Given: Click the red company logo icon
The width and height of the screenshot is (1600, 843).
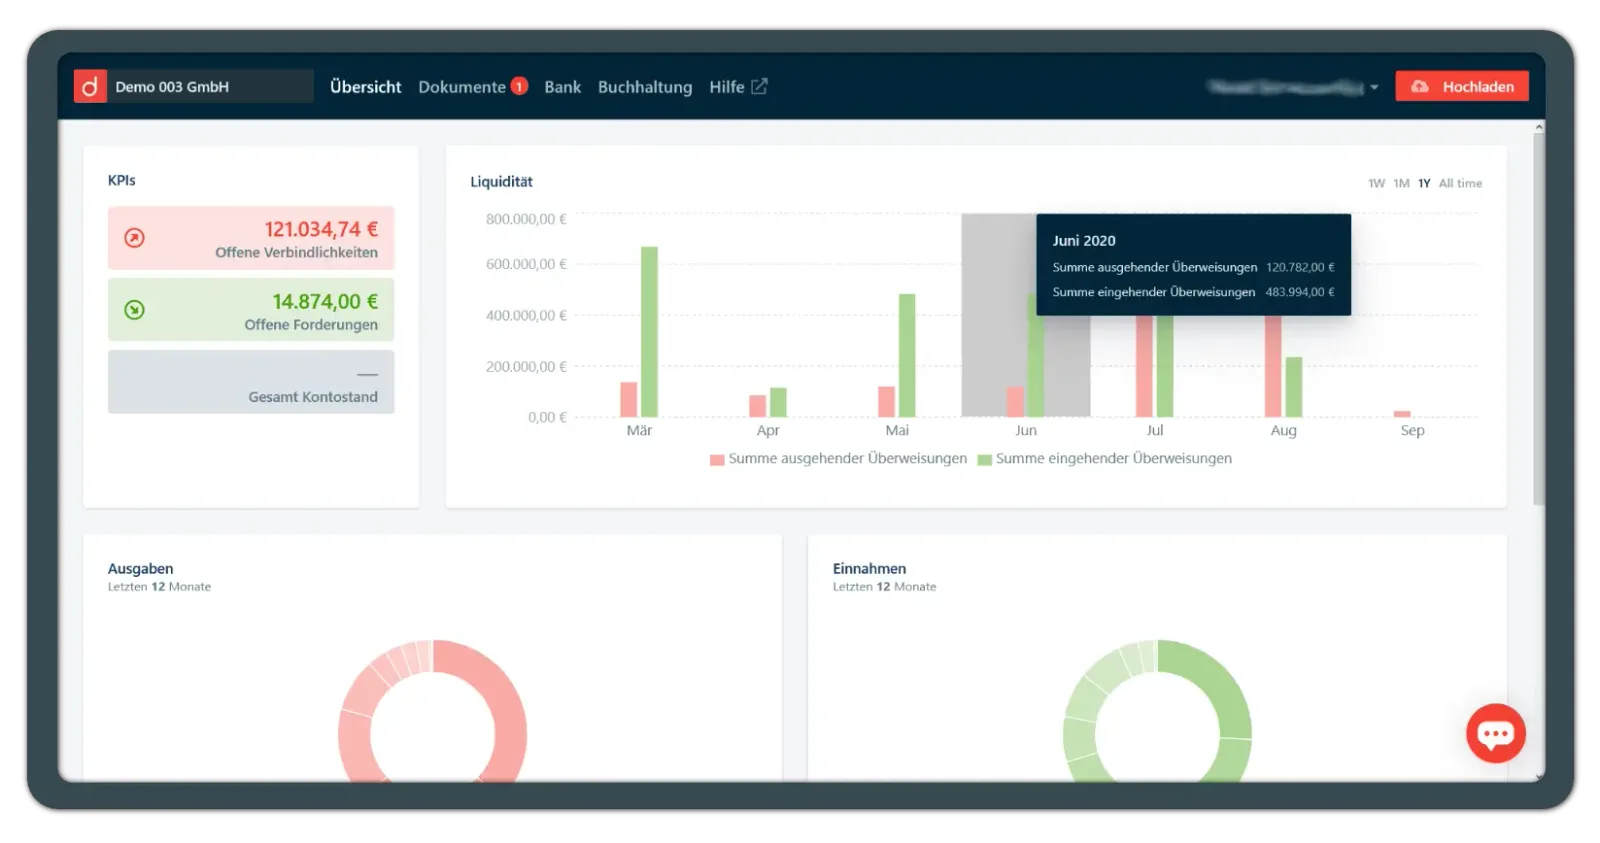Looking at the screenshot, I should (x=90, y=87).
